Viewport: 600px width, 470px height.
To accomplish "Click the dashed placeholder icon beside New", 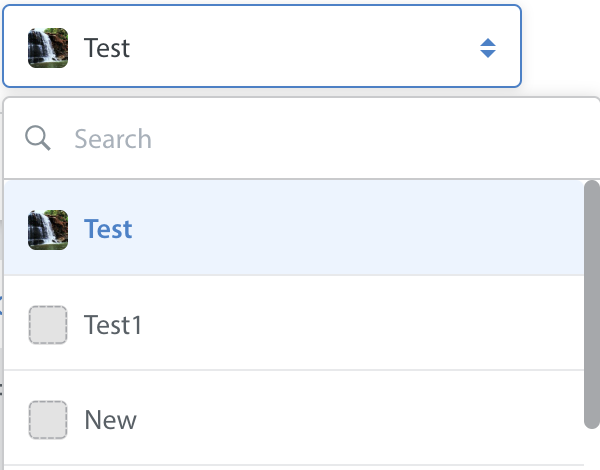I will pos(48,419).
